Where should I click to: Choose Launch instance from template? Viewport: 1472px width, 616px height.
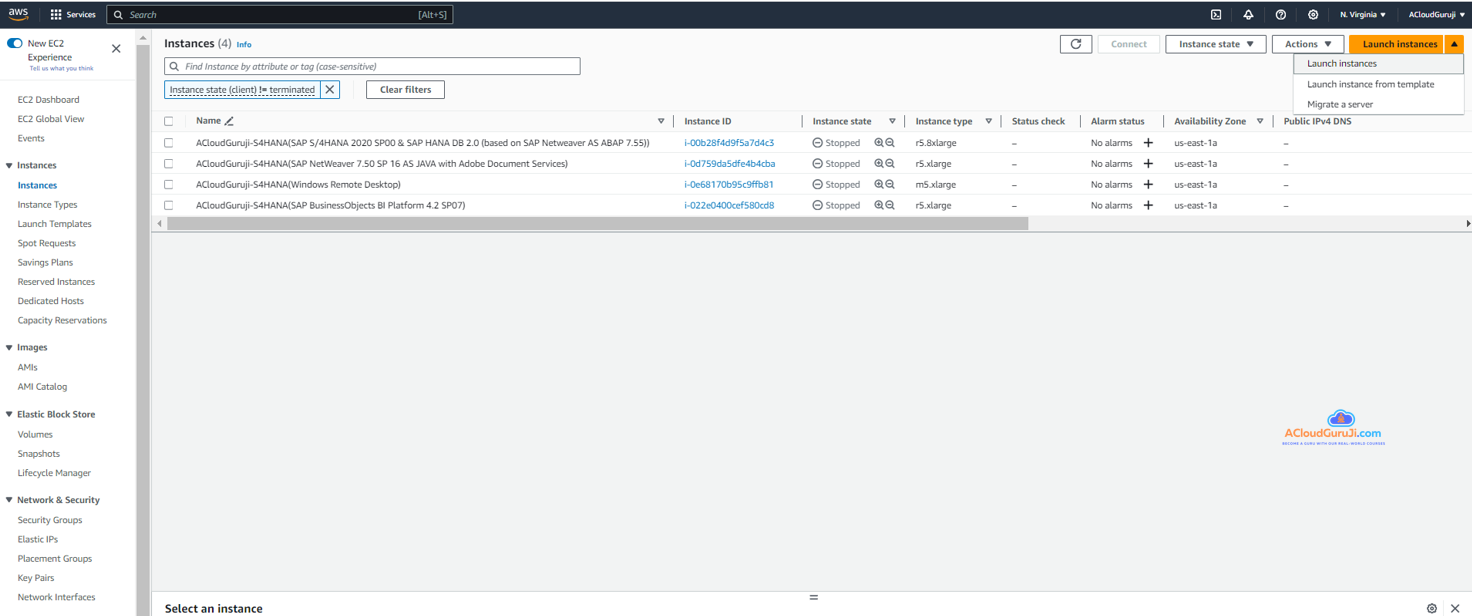(1370, 84)
